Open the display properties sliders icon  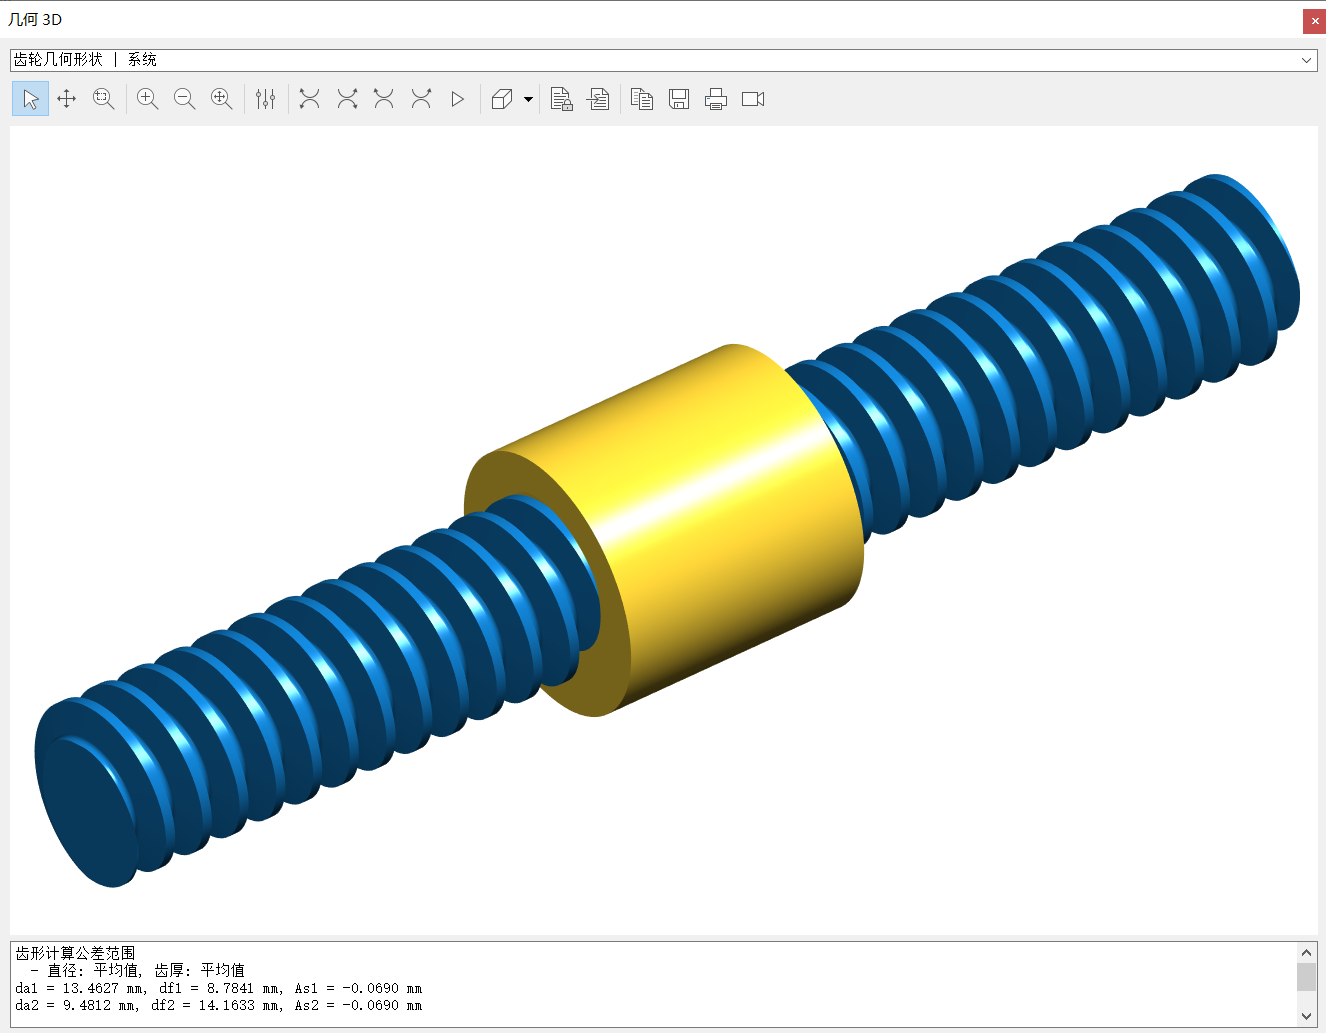pyautogui.click(x=265, y=99)
